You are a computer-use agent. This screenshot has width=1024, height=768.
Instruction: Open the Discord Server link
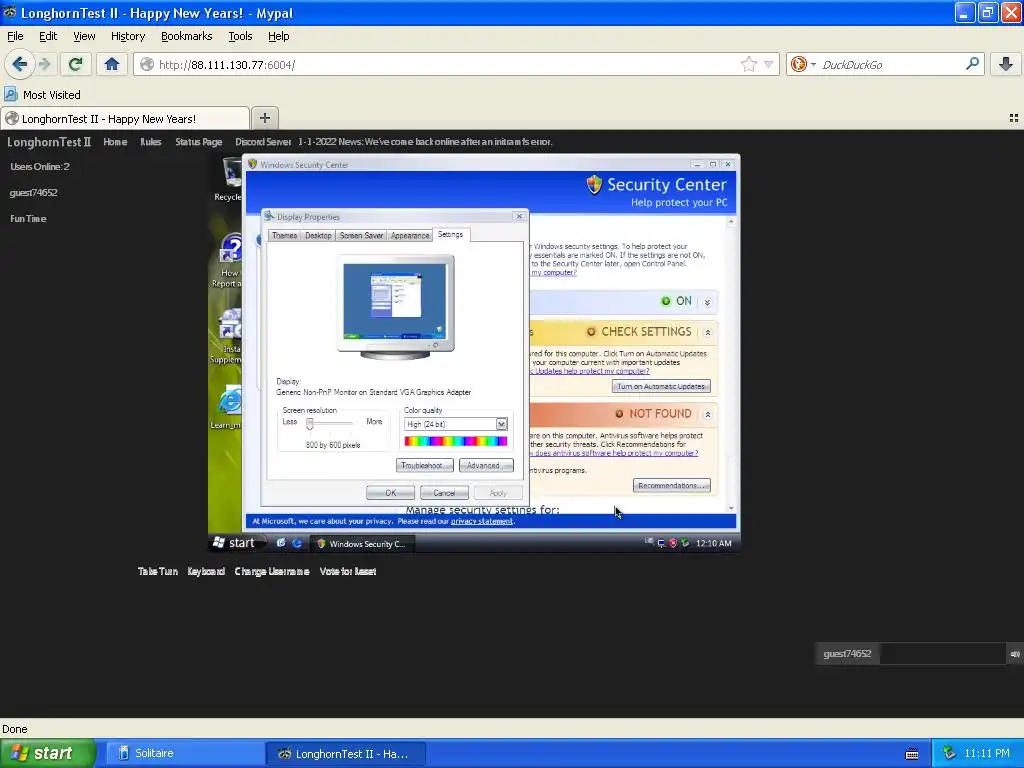point(263,142)
